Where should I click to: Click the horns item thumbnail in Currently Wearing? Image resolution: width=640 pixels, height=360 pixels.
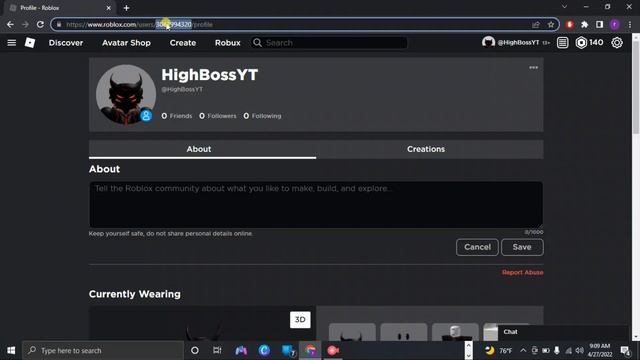352,332
